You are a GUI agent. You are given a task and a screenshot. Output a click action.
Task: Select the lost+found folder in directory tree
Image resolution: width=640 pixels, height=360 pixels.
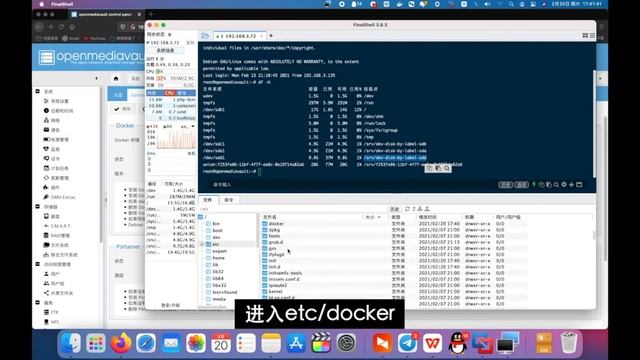coord(224,292)
